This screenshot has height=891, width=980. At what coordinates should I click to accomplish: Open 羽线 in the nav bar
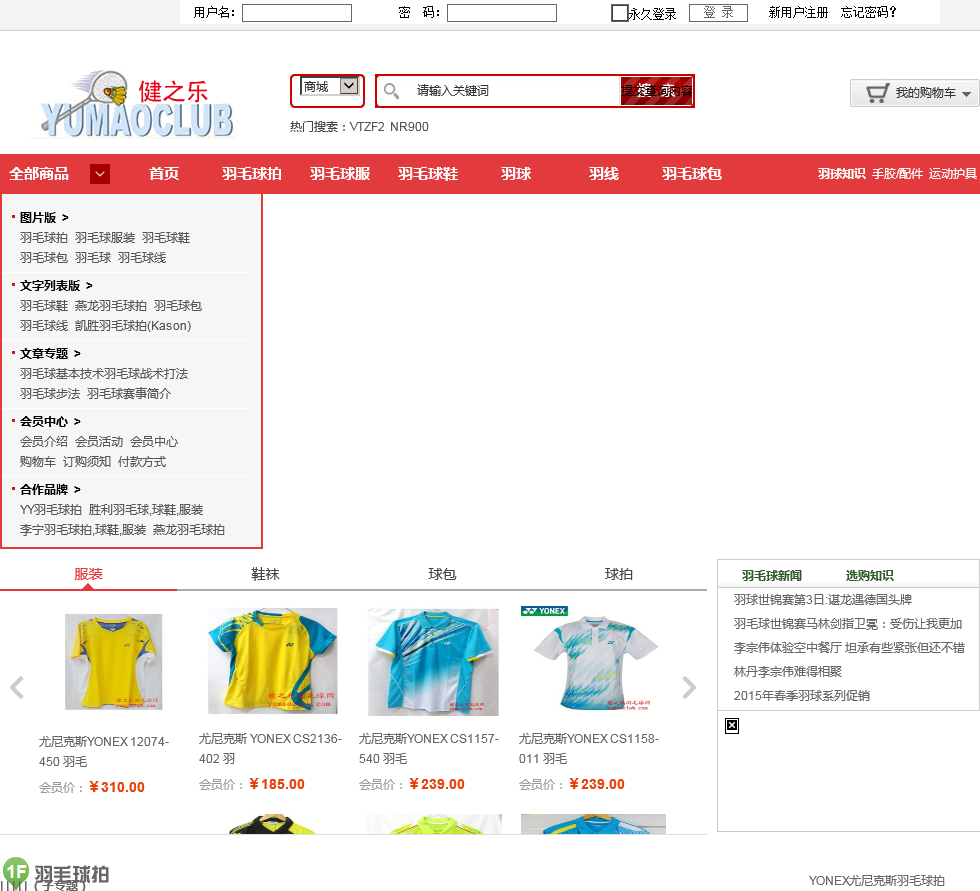tap(604, 174)
